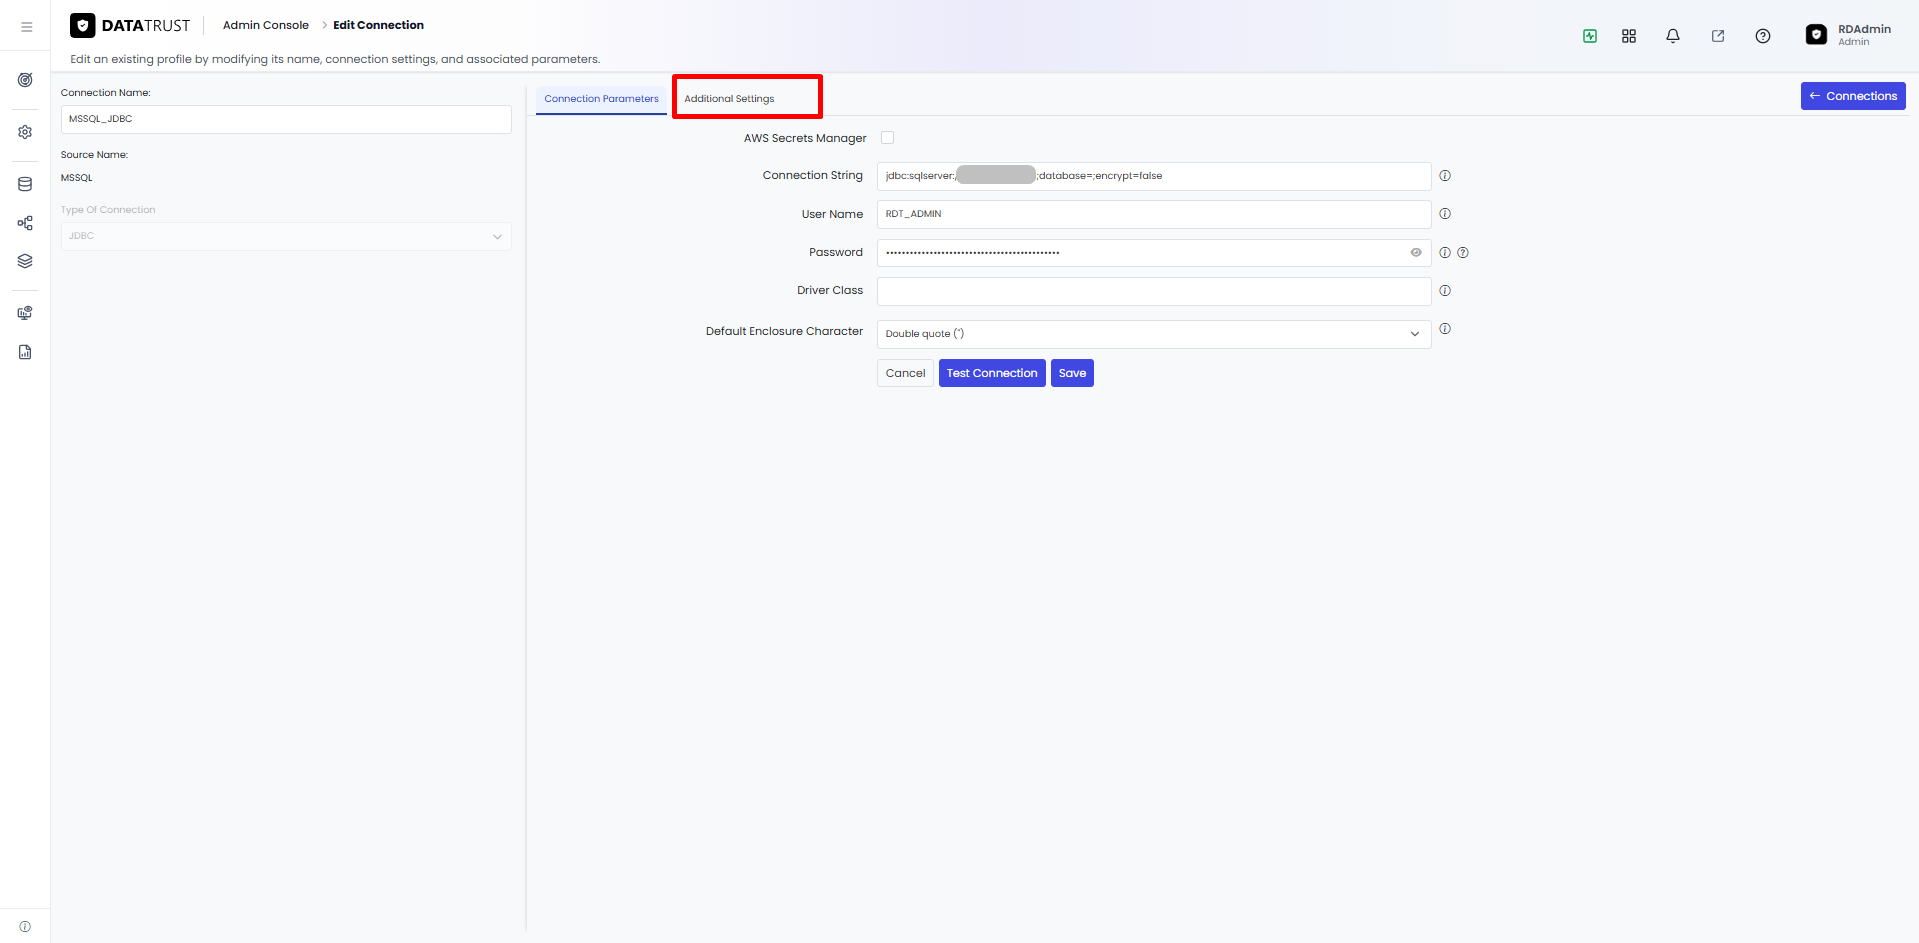Open the layers stack sidebar icon
Image resolution: width=1919 pixels, height=943 pixels.
(x=25, y=261)
